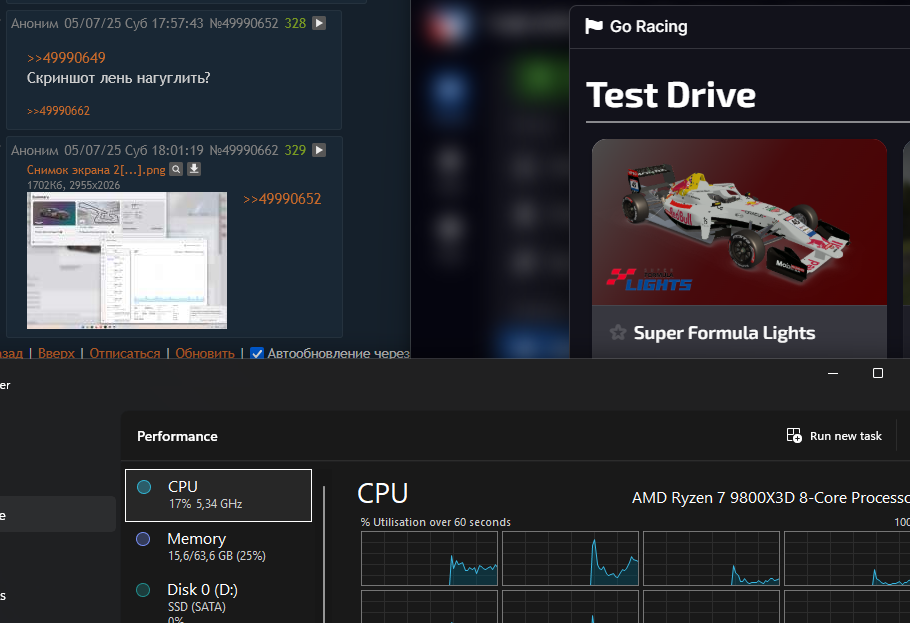Click Run new task button

(x=834, y=435)
